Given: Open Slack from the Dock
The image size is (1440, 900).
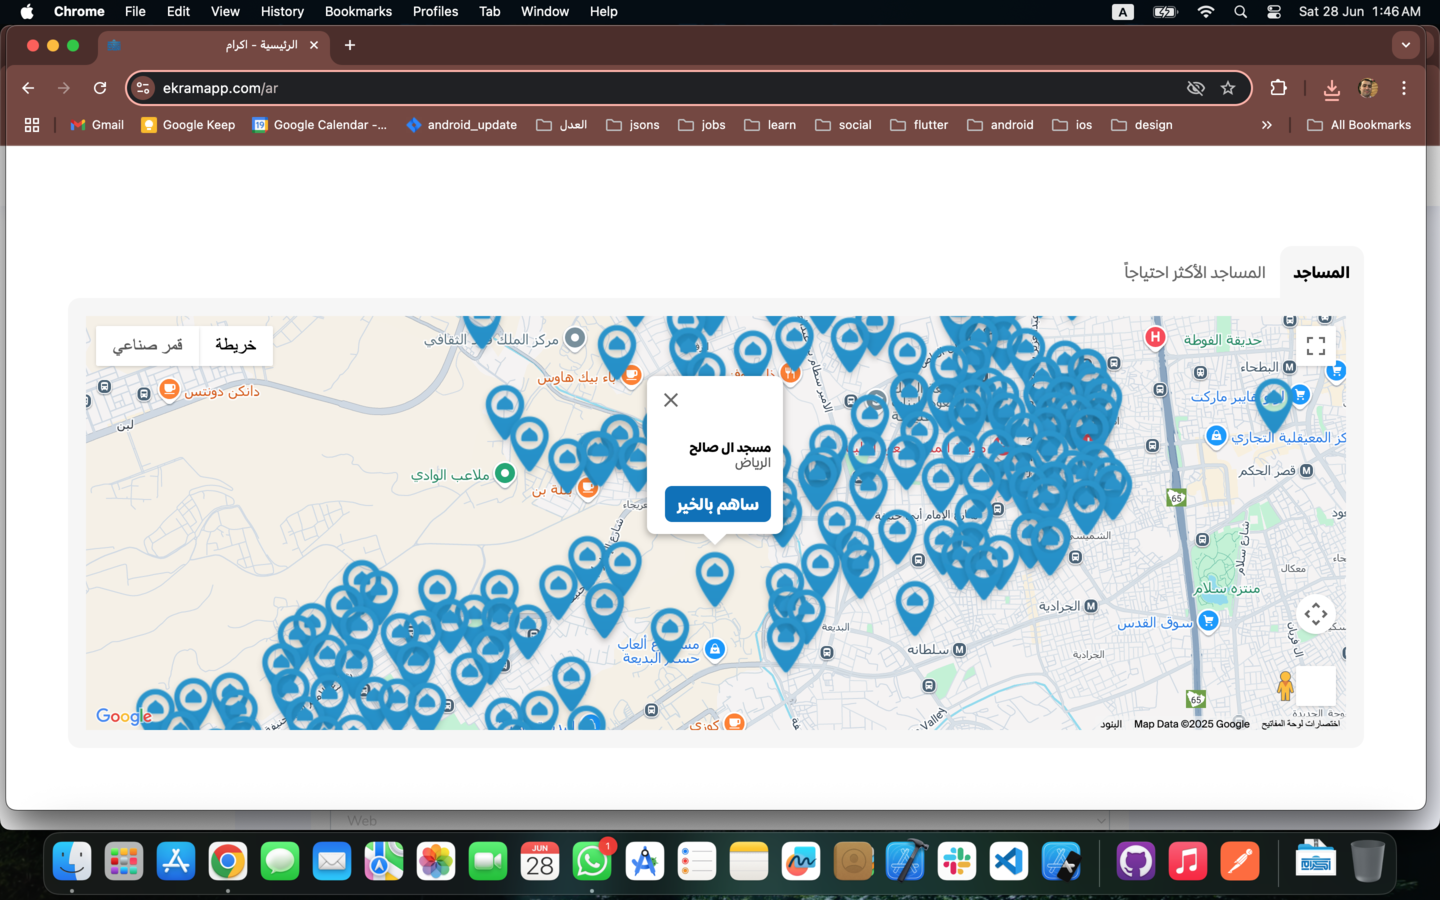Looking at the screenshot, I should tap(957, 861).
